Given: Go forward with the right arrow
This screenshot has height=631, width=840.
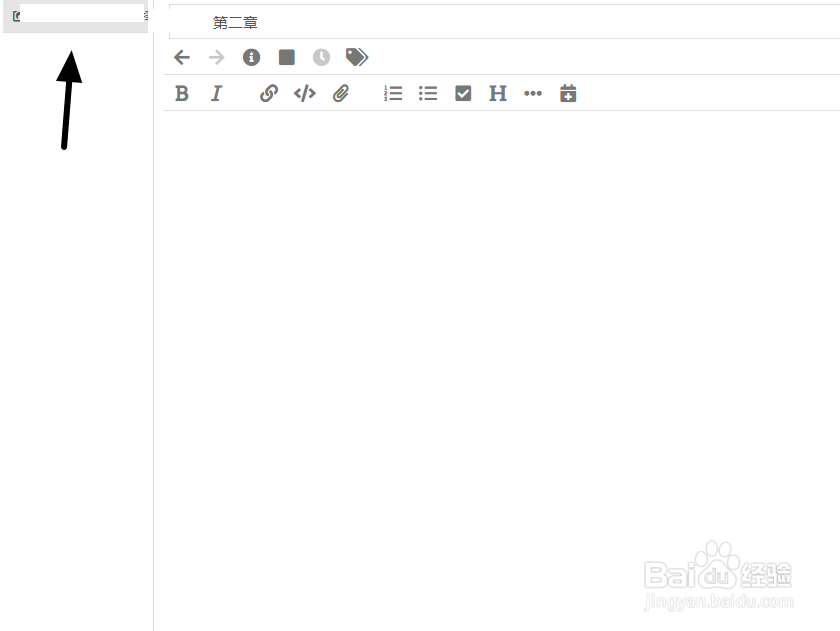Looking at the screenshot, I should point(216,57).
